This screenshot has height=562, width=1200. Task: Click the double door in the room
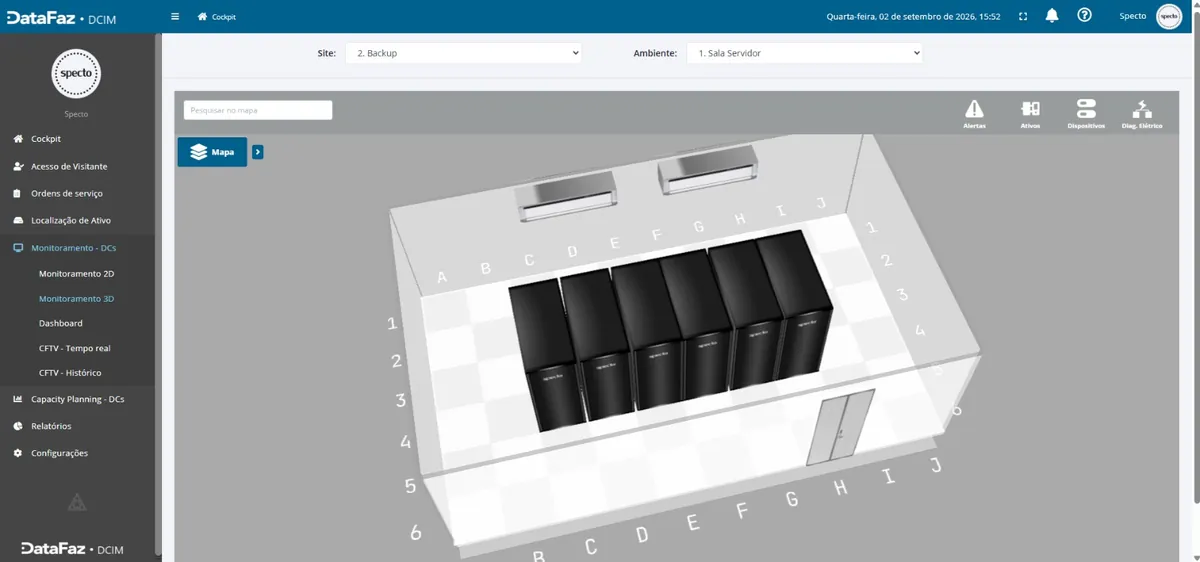click(x=840, y=427)
